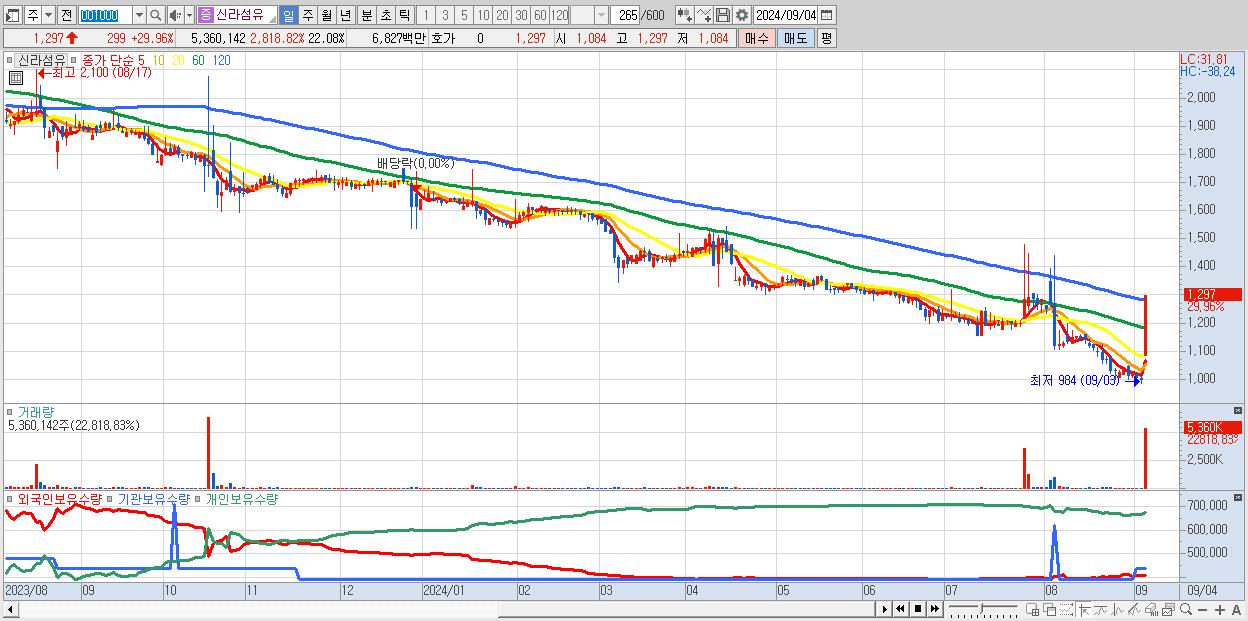Choose the 3 interval button

(445, 16)
